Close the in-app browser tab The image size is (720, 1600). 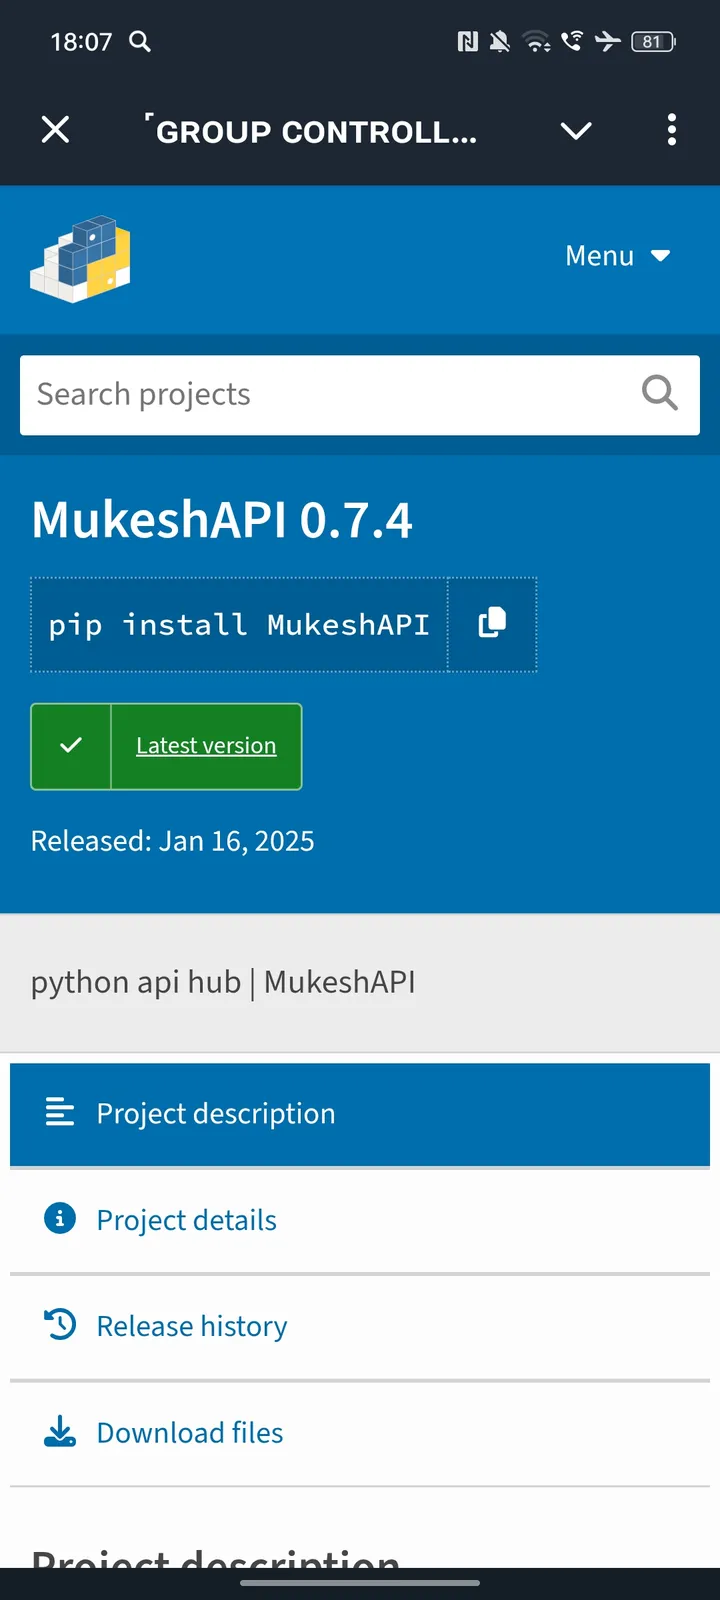[x=56, y=130]
